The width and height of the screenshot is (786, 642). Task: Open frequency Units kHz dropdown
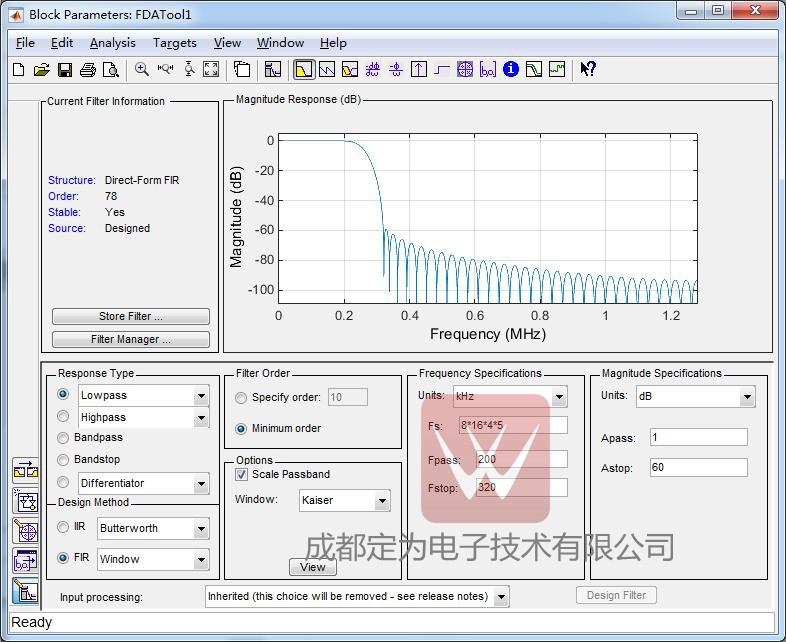click(559, 396)
